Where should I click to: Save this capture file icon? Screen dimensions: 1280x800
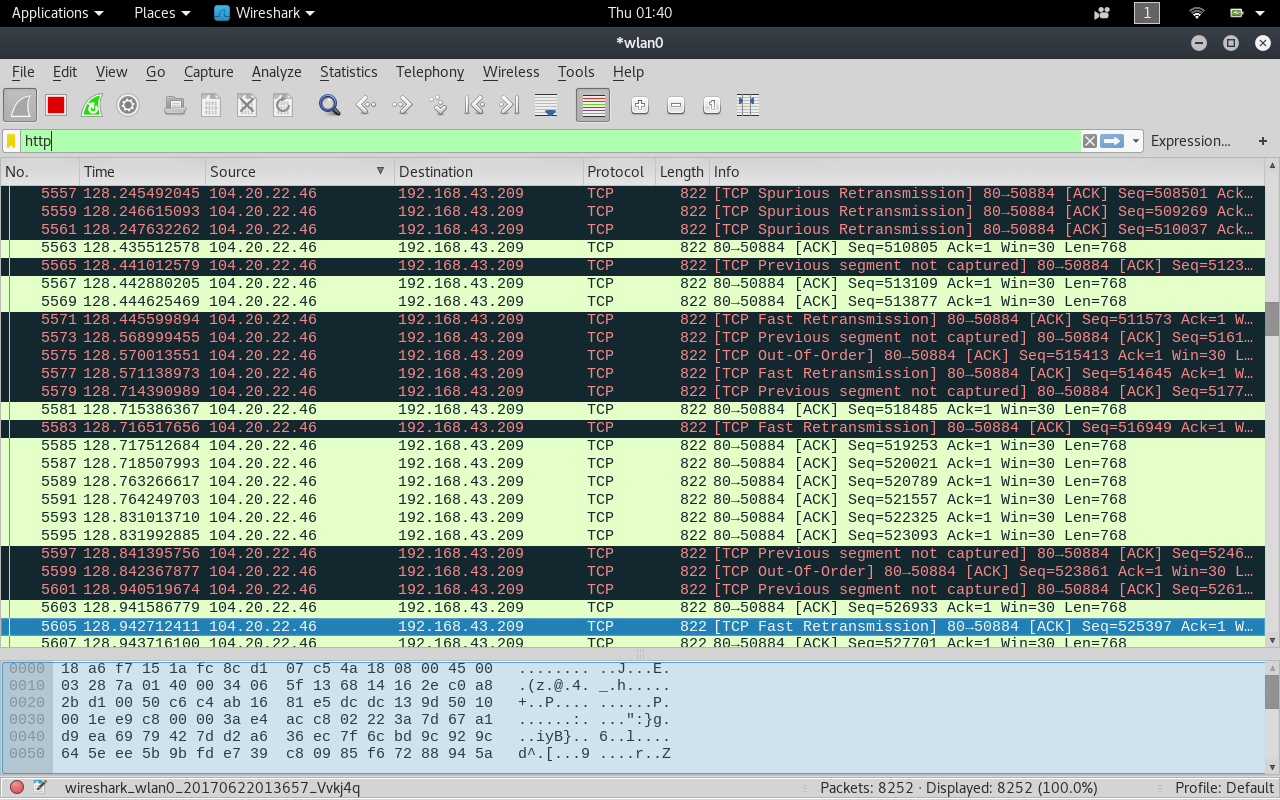pos(211,105)
